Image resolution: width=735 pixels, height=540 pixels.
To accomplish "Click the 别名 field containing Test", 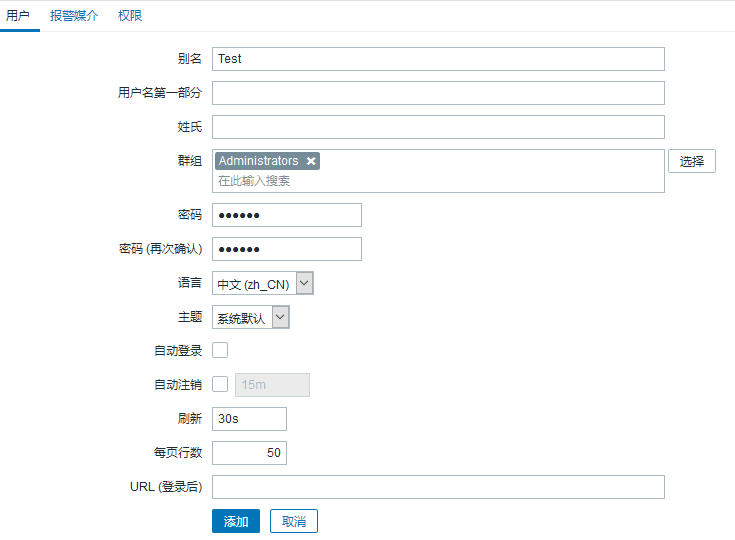I will coord(438,59).
